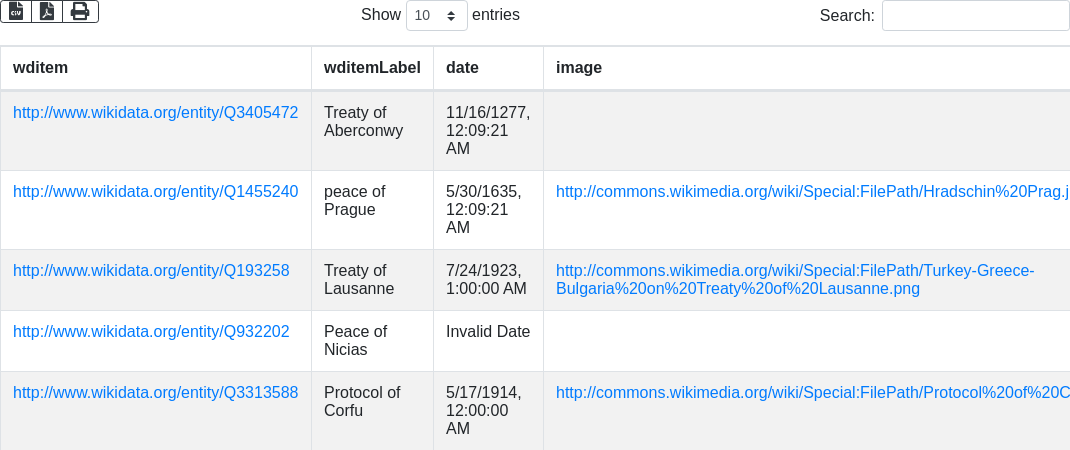Open the entries-per-page dropdown
The width and height of the screenshot is (1070, 450).
click(436, 16)
